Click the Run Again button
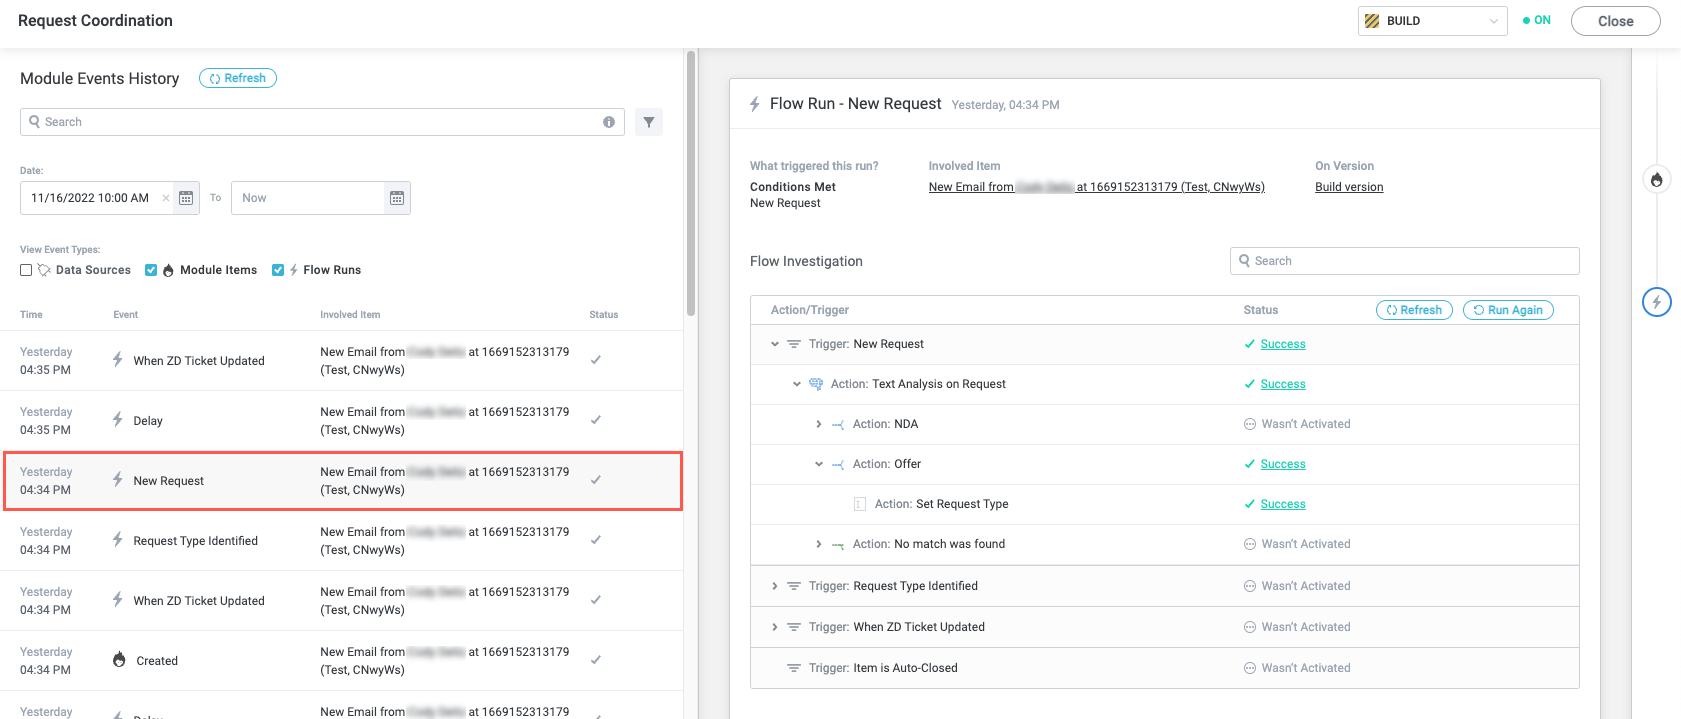Screen dimensions: 1681x719 pyautogui.click(x=1507, y=310)
